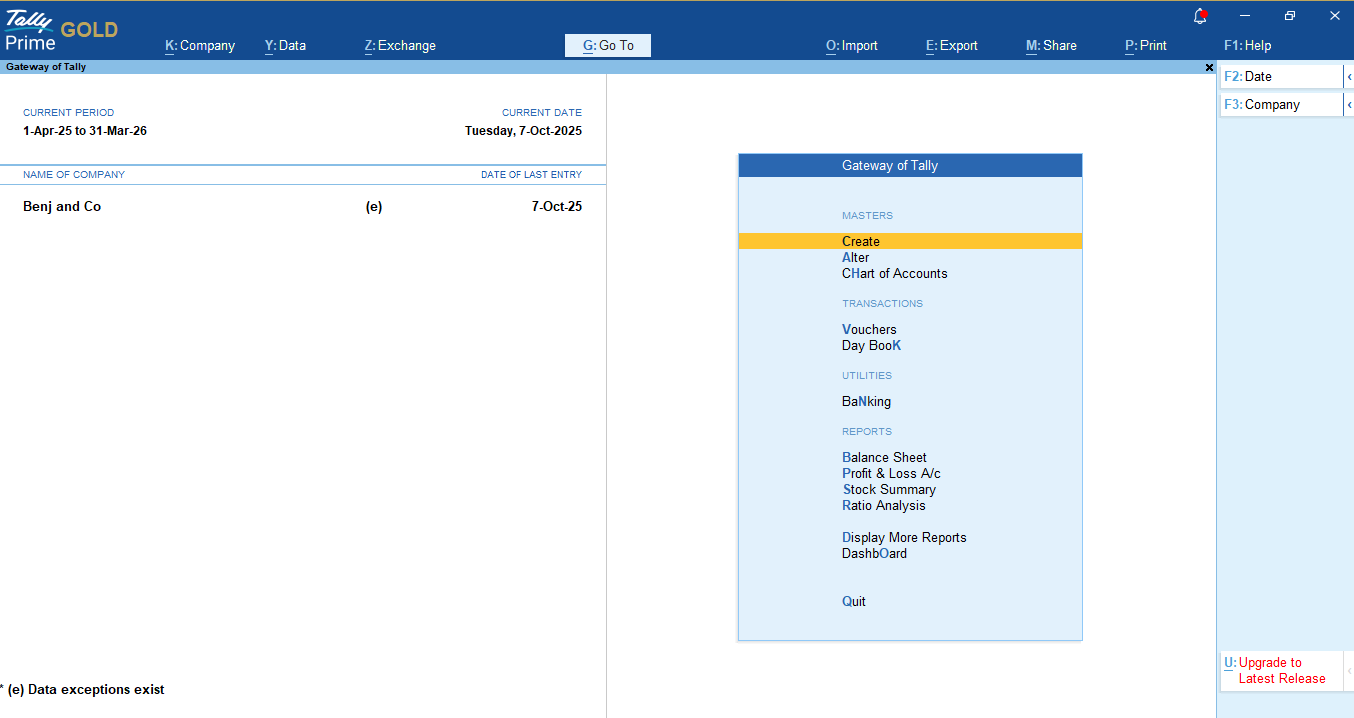This screenshot has width=1354, height=718.
Task: Close the Gateway of Tally panel
Action: click(x=1209, y=67)
